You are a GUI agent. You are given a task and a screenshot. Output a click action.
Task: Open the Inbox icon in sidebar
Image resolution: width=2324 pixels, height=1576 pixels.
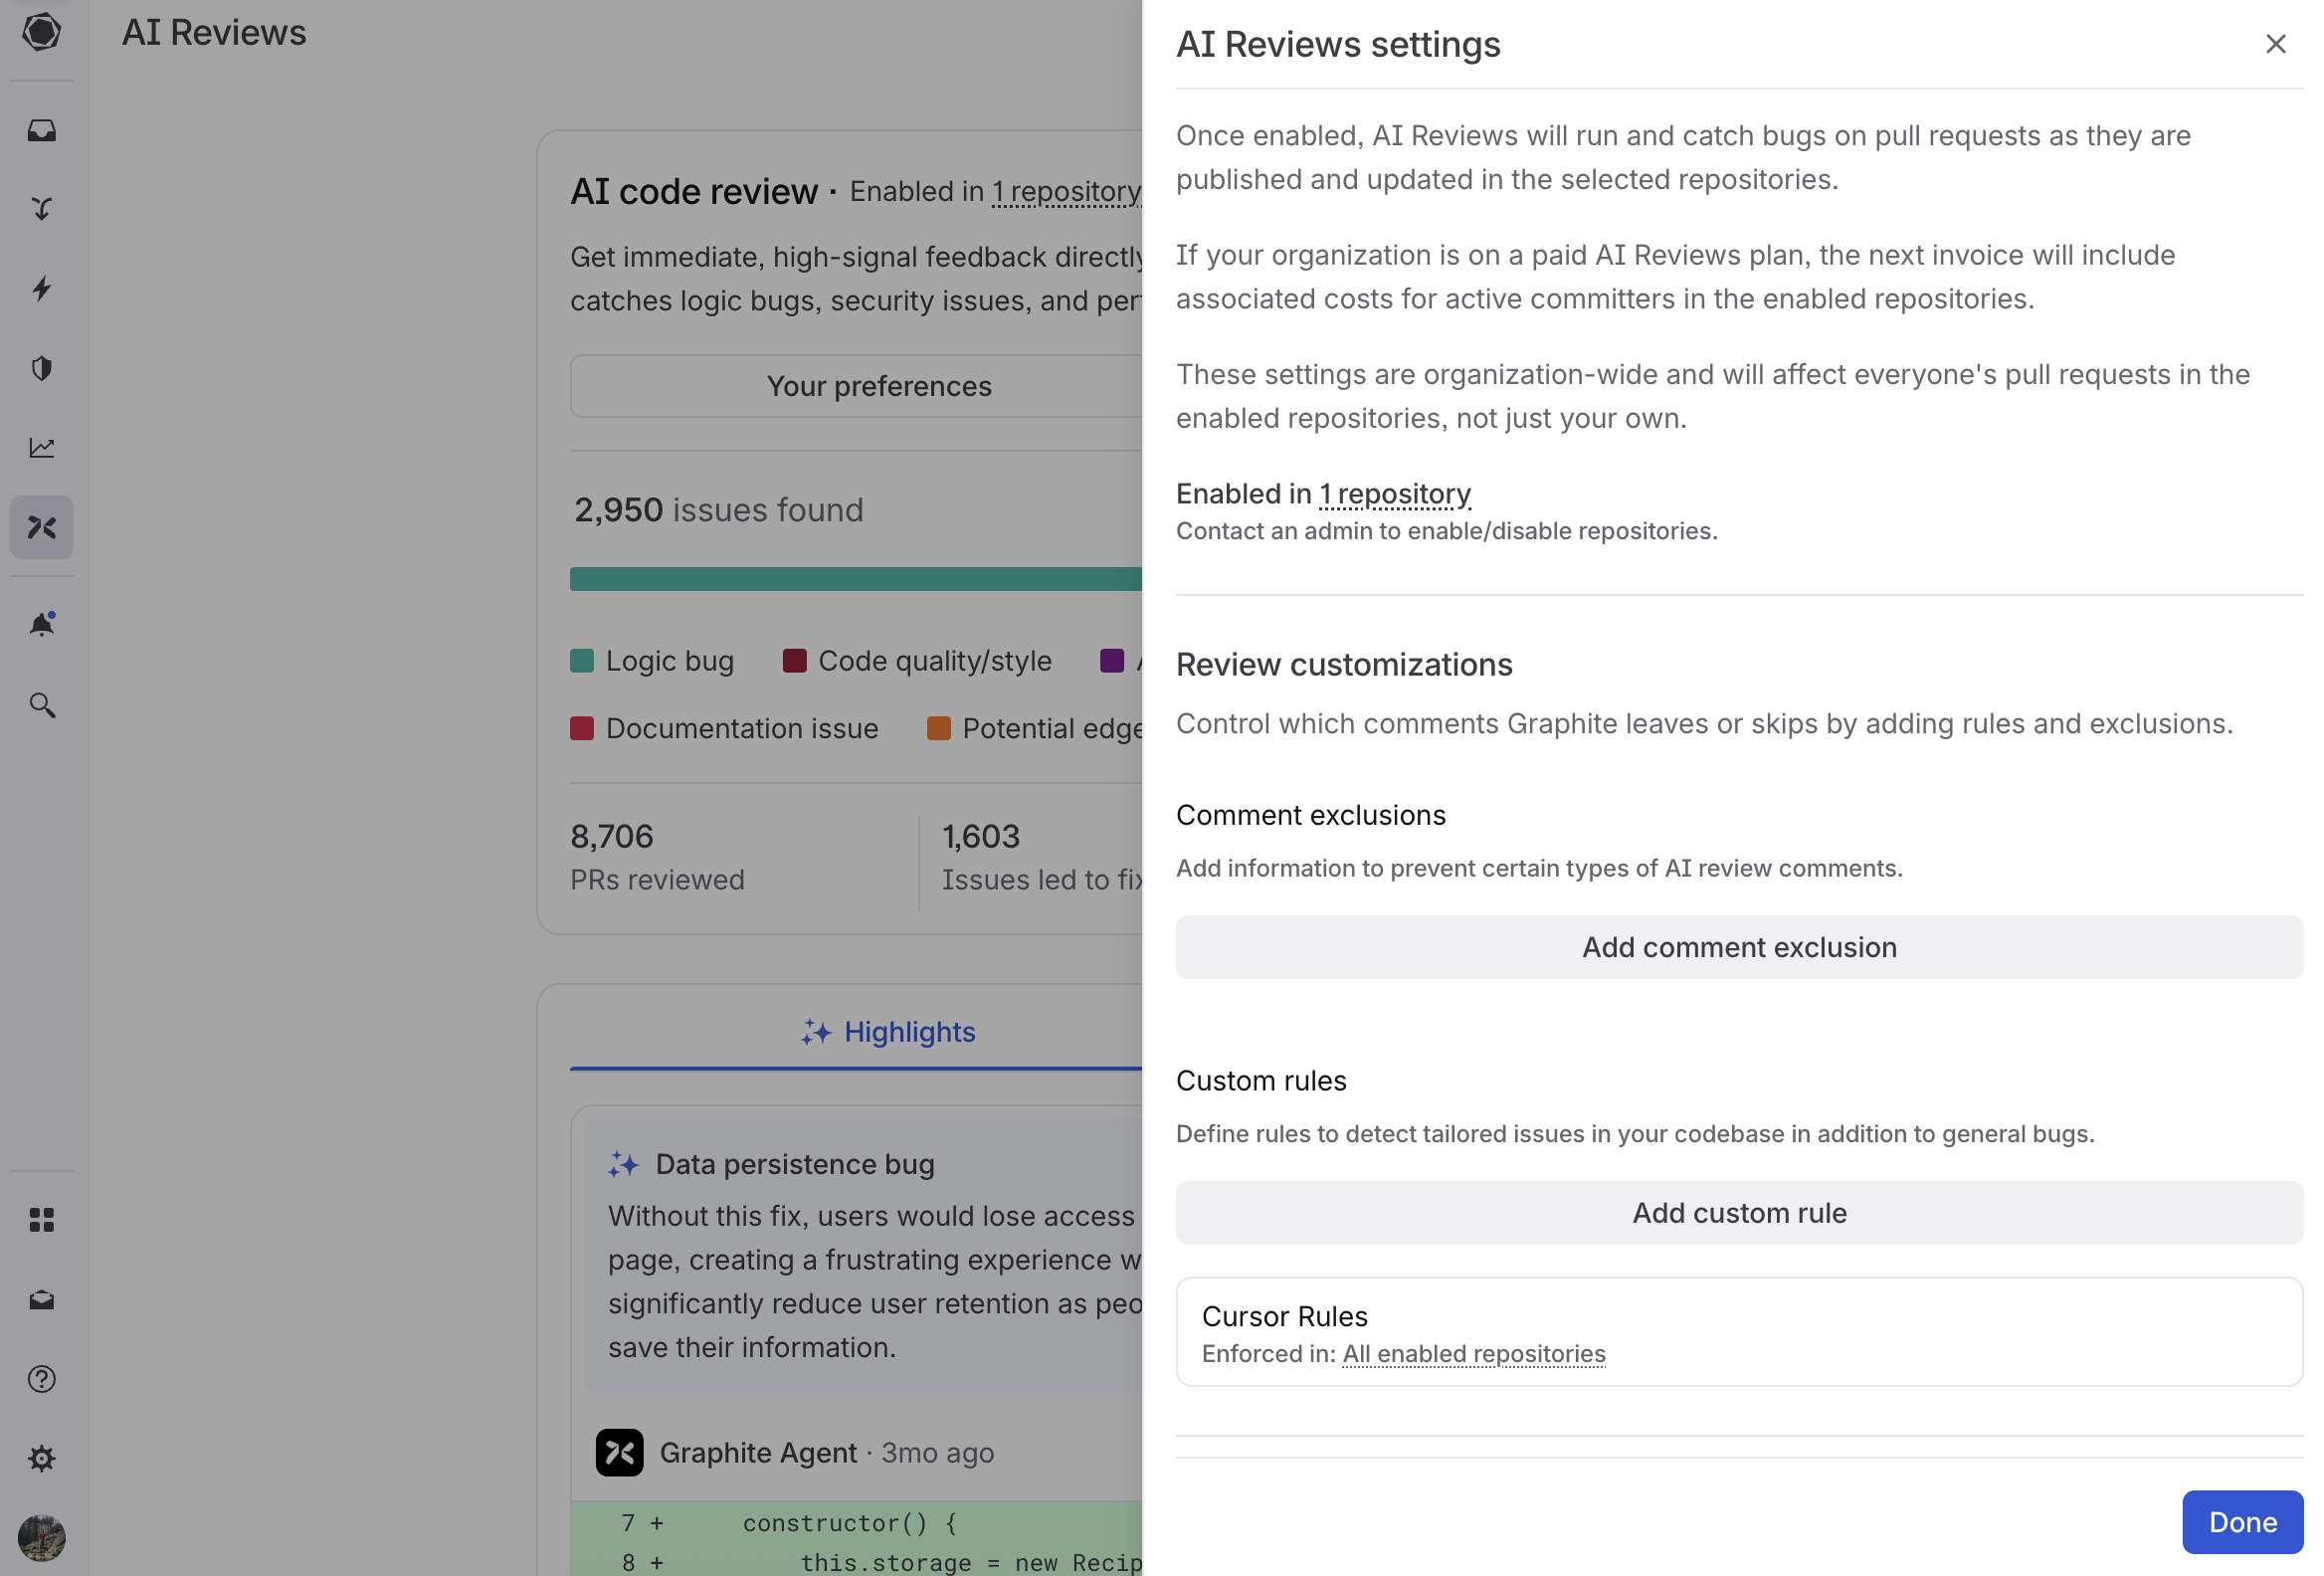point(41,131)
